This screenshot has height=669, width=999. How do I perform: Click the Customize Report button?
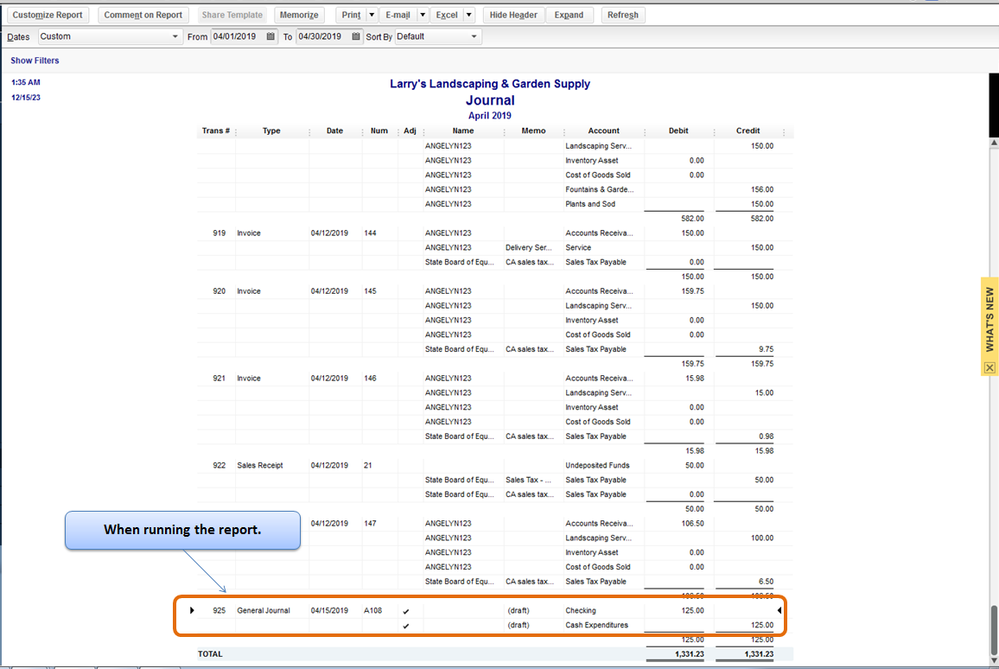coord(48,15)
